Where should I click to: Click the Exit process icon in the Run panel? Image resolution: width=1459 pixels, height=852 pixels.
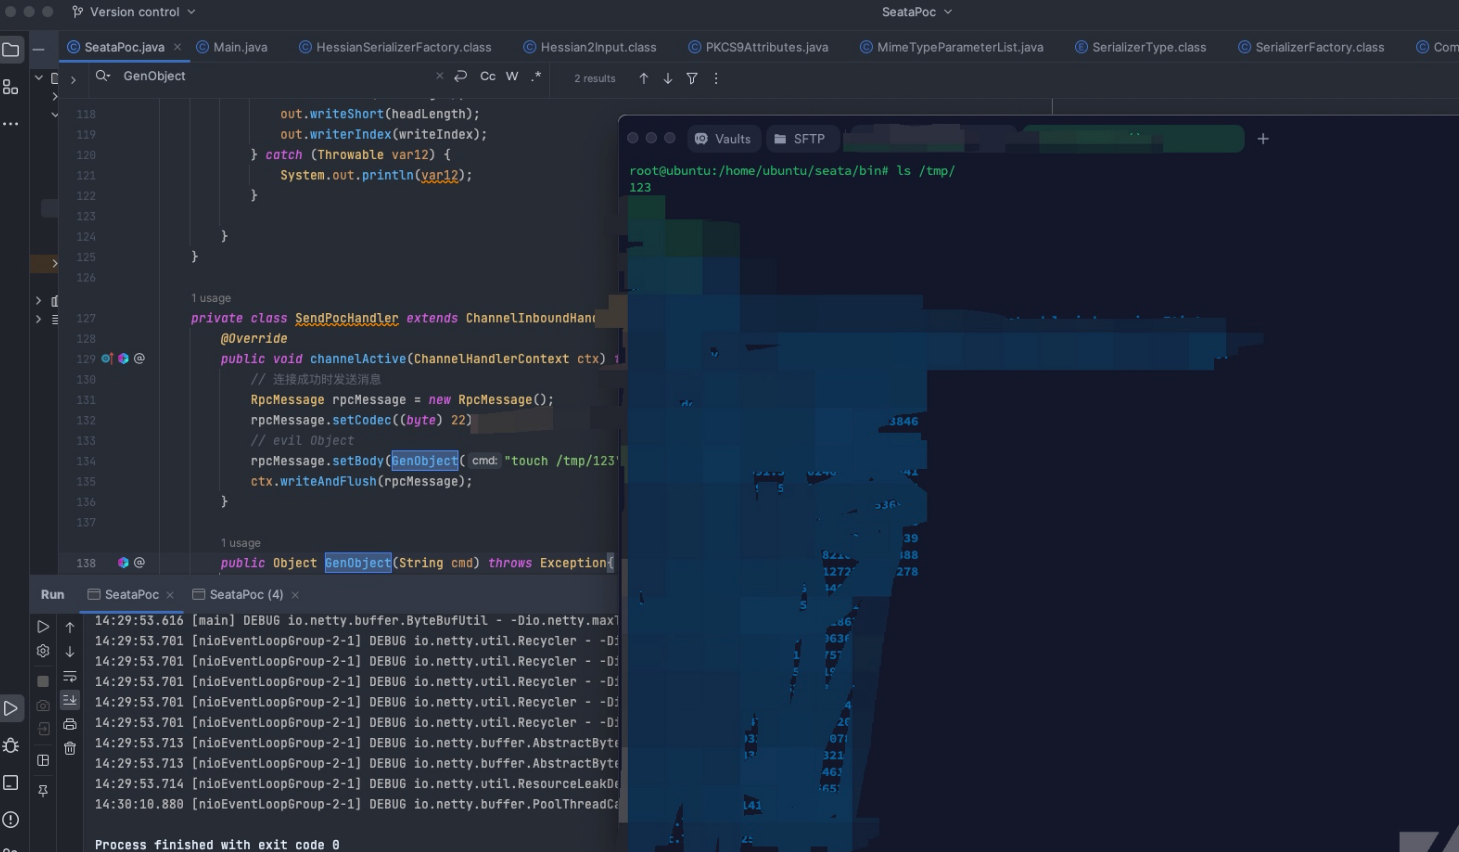click(x=43, y=729)
